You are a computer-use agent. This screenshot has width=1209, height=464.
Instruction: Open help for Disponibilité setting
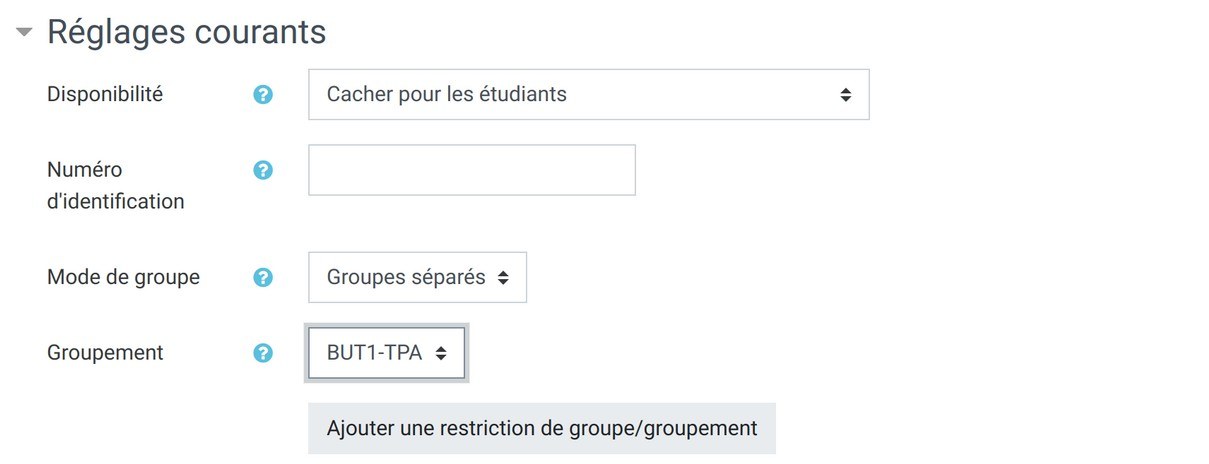tap(263, 95)
